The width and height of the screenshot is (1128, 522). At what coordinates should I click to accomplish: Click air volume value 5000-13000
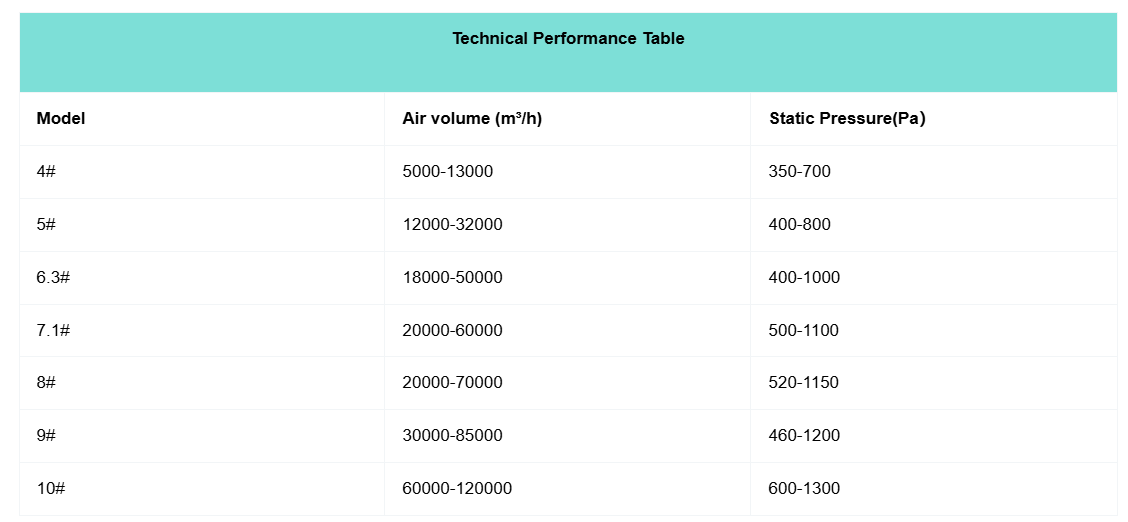(x=448, y=172)
